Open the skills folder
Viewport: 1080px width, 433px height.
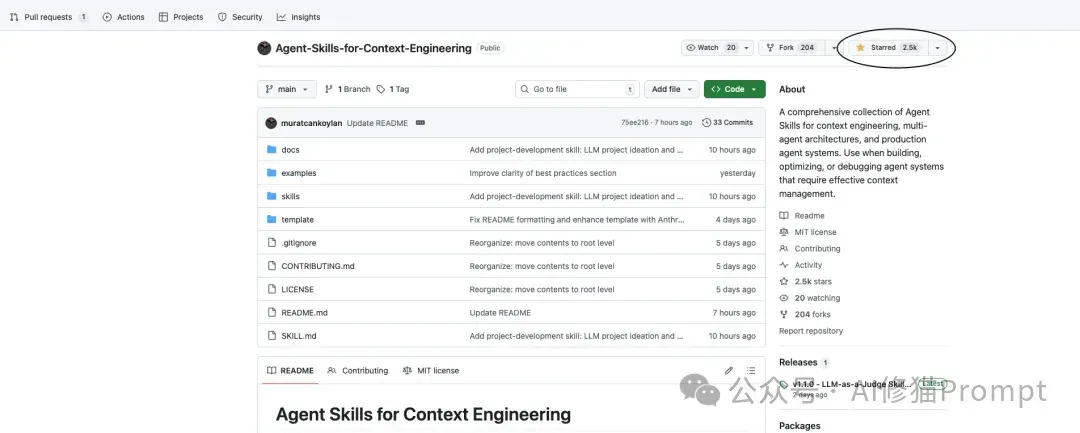(291, 196)
